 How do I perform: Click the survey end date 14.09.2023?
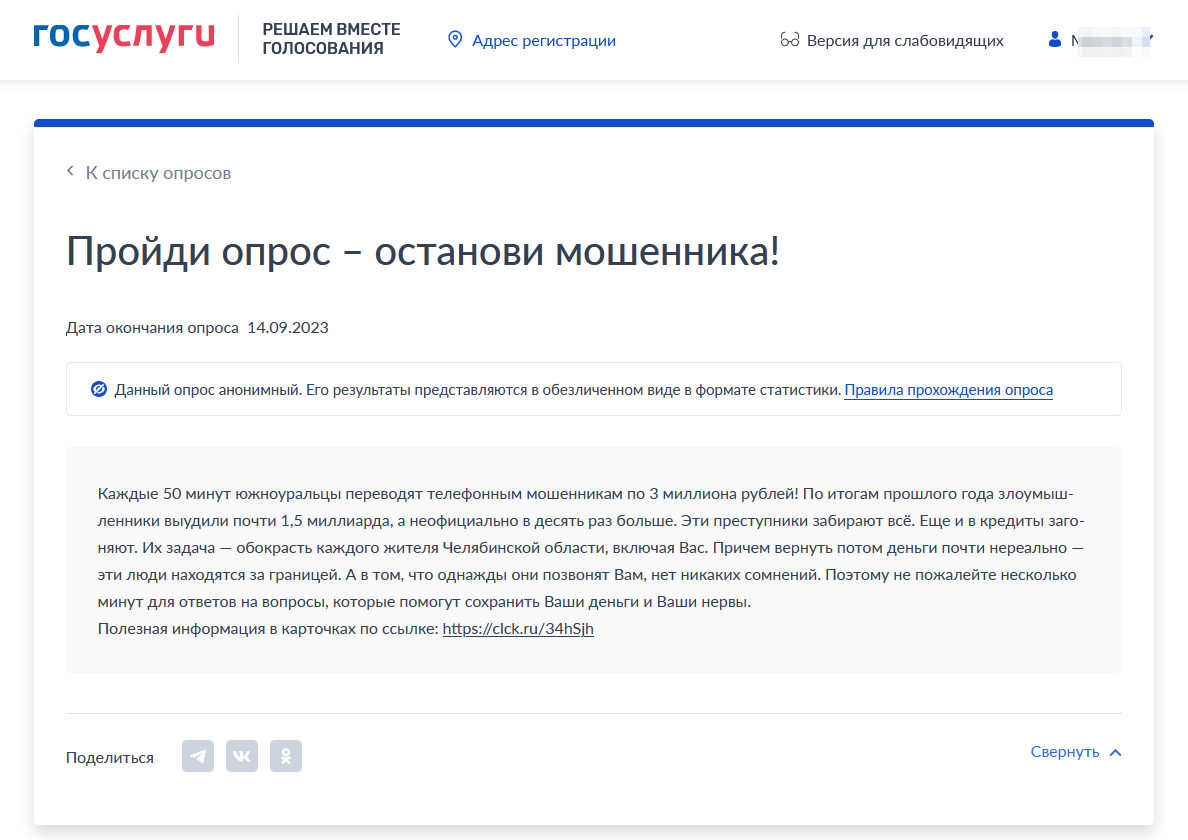click(288, 328)
